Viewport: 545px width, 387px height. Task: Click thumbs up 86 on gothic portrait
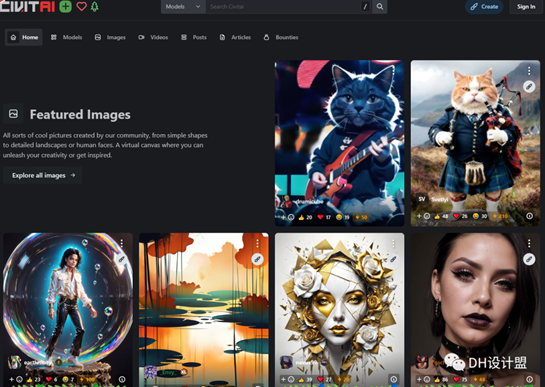coord(441,379)
